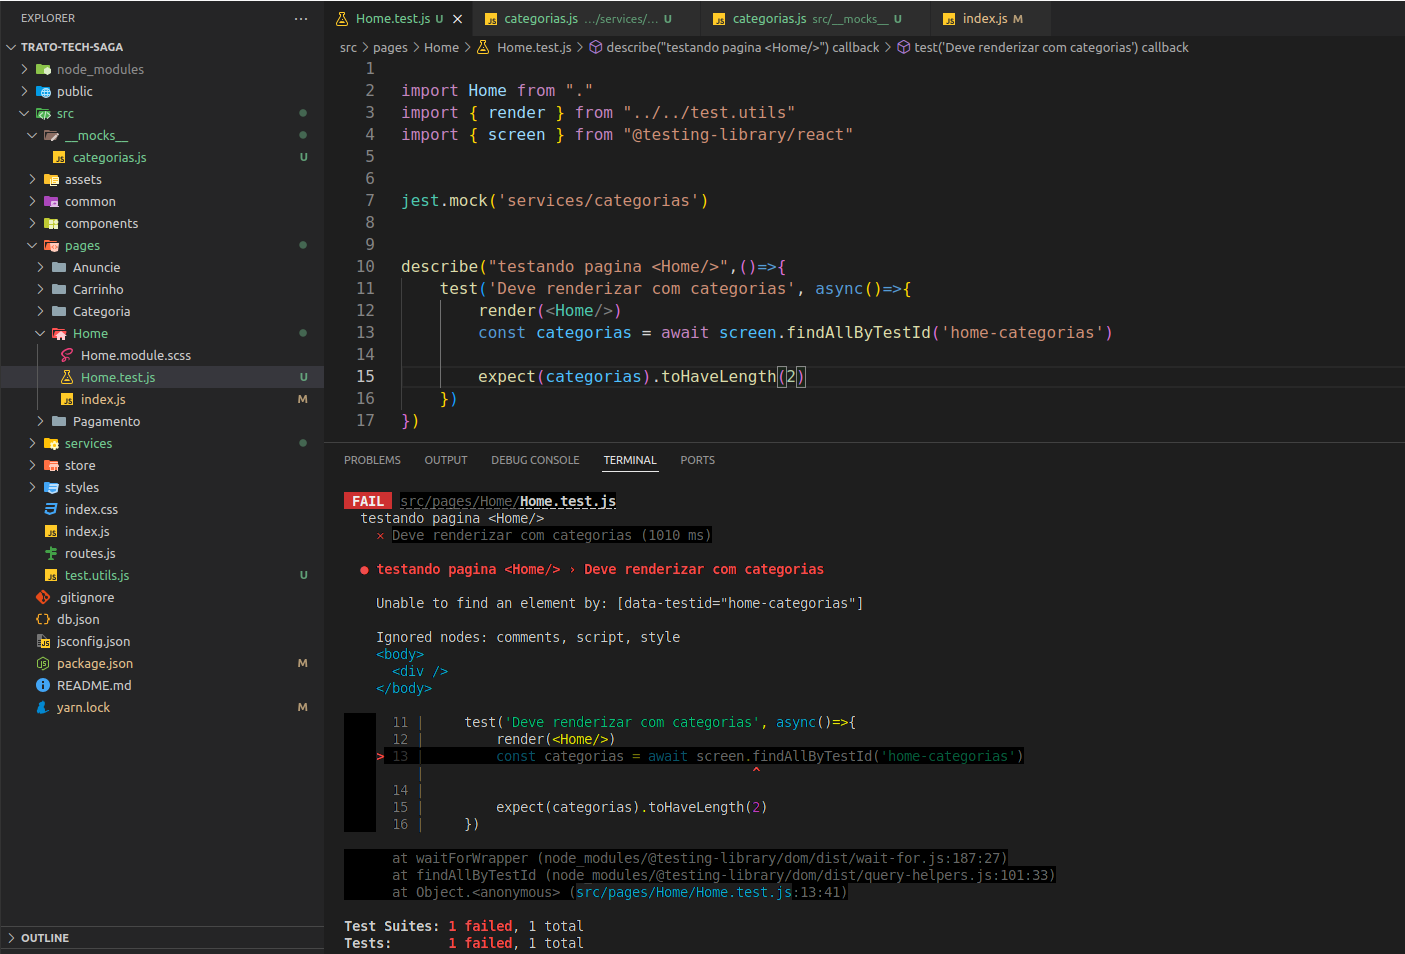Open index.js inside the Home folder
Viewport: 1405px width, 954px height.
click(x=103, y=399)
